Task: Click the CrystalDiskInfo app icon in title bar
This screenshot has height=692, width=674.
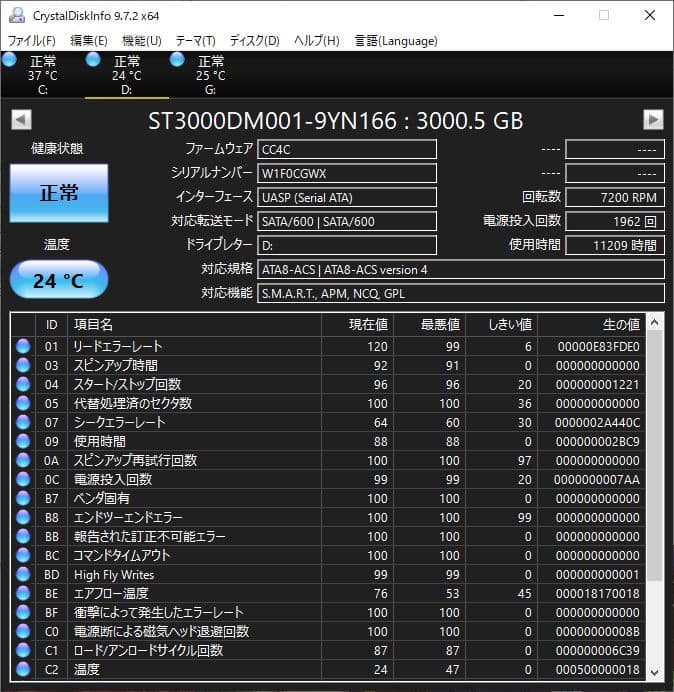Action: point(16,15)
